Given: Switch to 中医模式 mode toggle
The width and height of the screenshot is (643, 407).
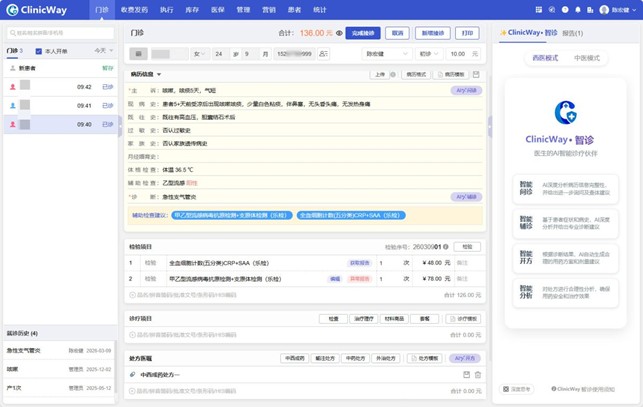Looking at the screenshot, I should pyautogui.click(x=586, y=58).
